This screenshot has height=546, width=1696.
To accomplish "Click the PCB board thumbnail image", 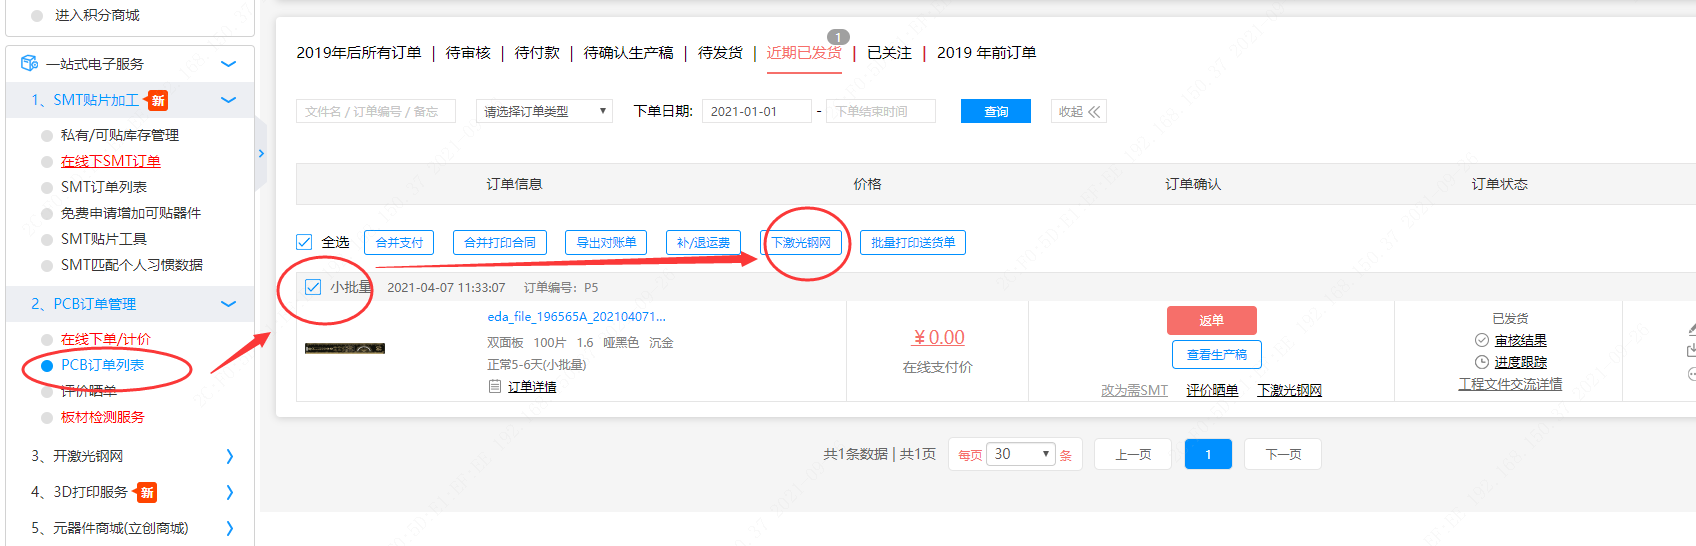I will click(345, 348).
